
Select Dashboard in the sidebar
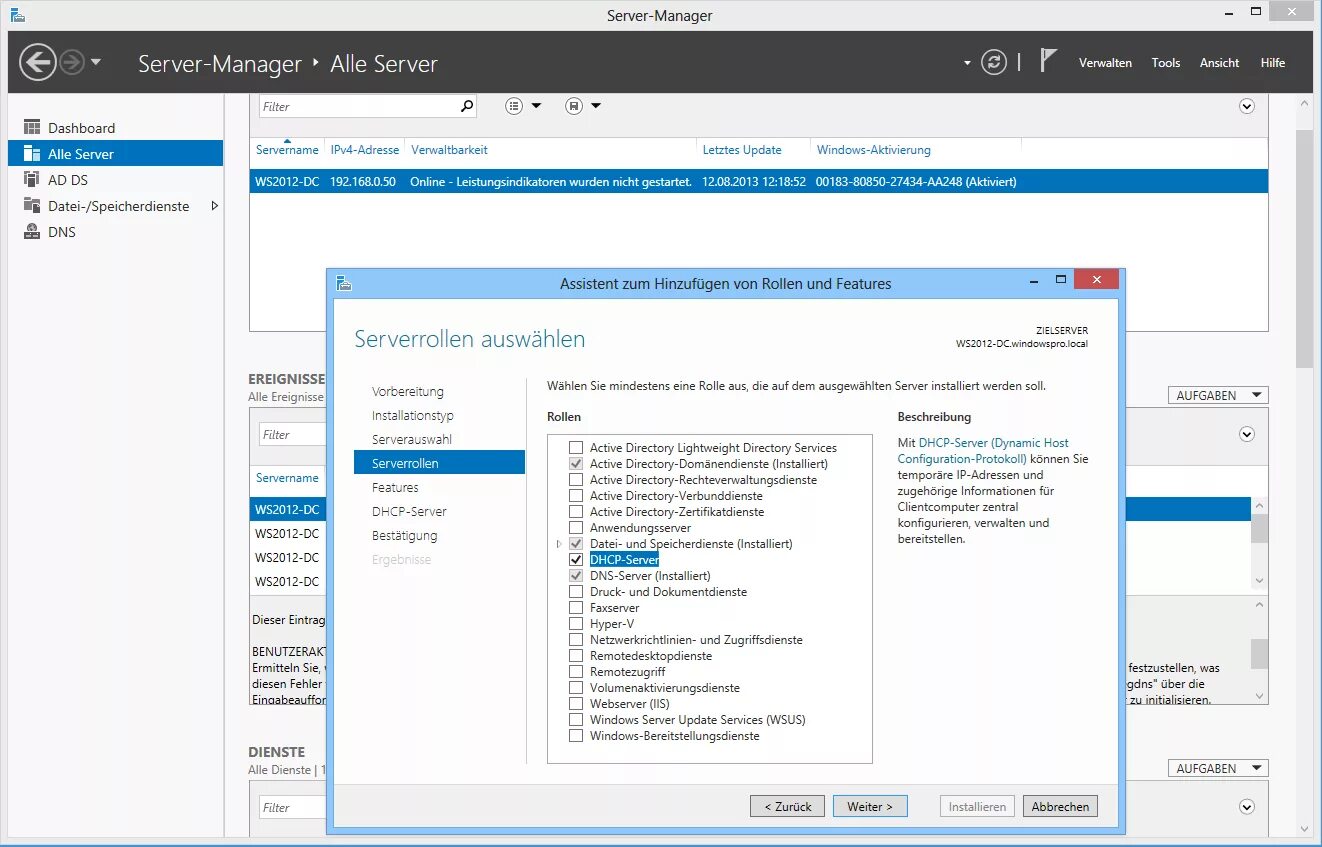pyautogui.click(x=115, y=128)
